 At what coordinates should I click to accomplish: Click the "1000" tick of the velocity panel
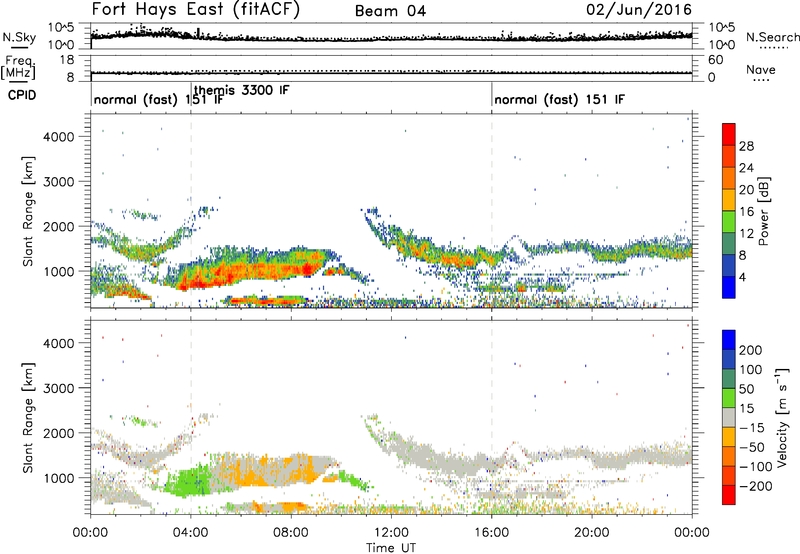tap(59, 478)
